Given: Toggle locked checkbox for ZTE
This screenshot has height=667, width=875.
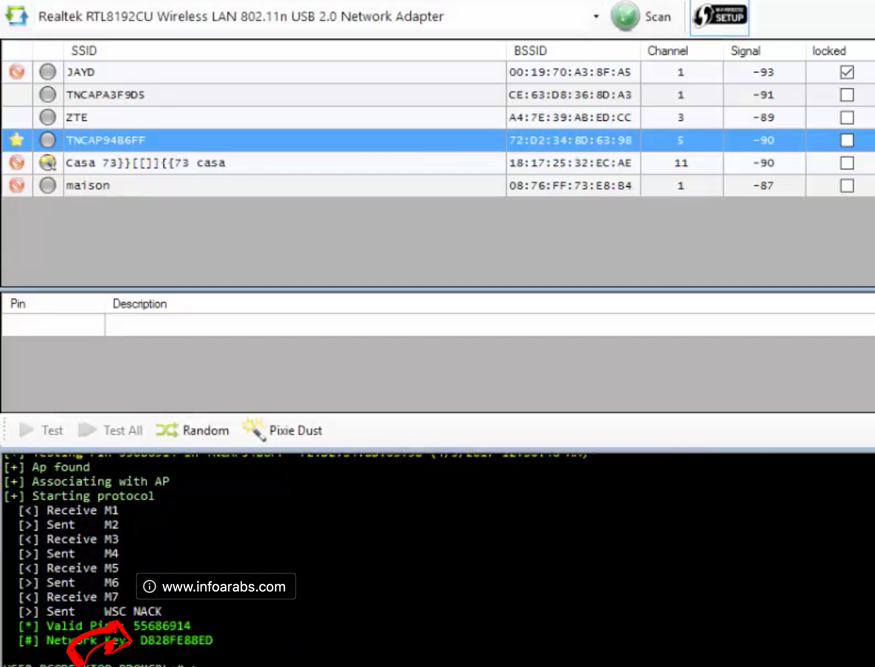Looking at the screenshot, I should (x=847, y=117).
